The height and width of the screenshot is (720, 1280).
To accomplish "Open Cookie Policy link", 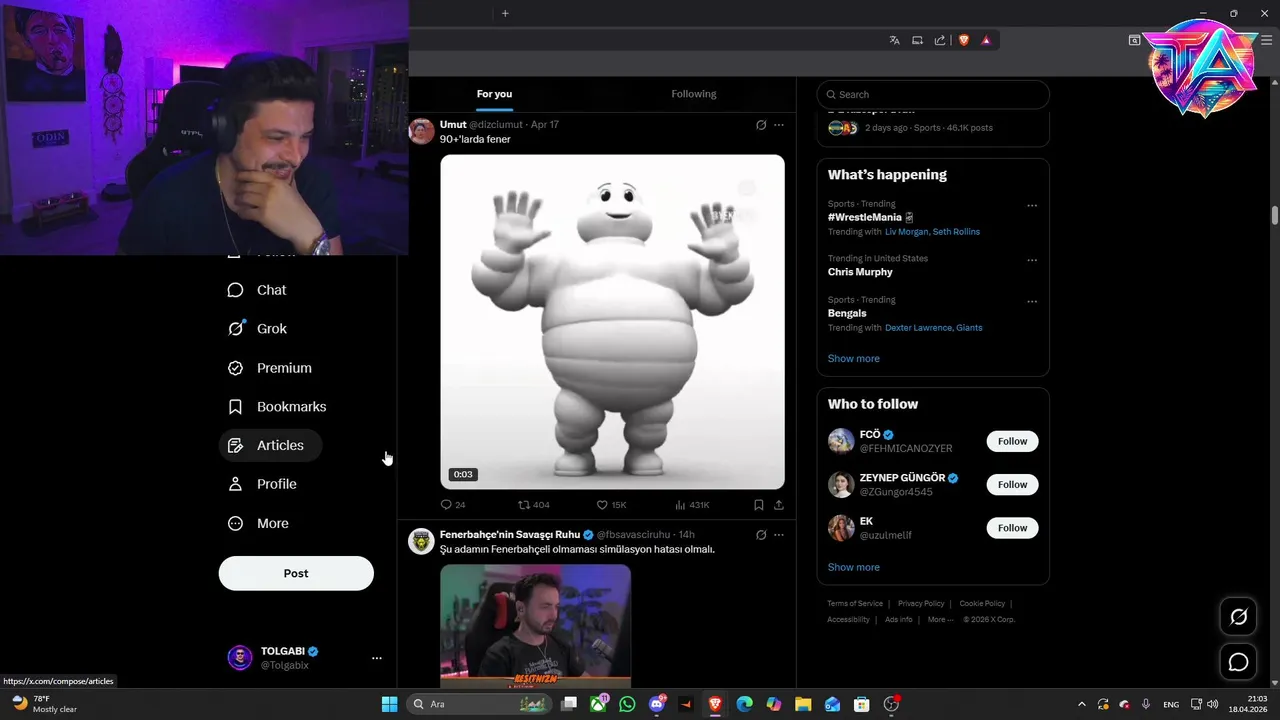I will (982, 604).
